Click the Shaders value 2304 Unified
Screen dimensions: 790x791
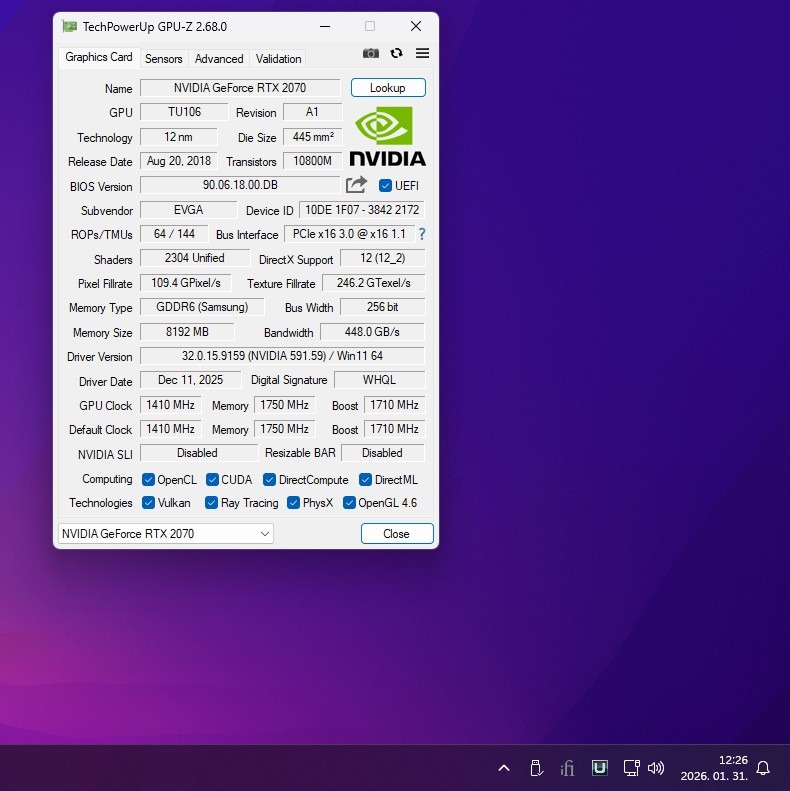tap(195, 258)
